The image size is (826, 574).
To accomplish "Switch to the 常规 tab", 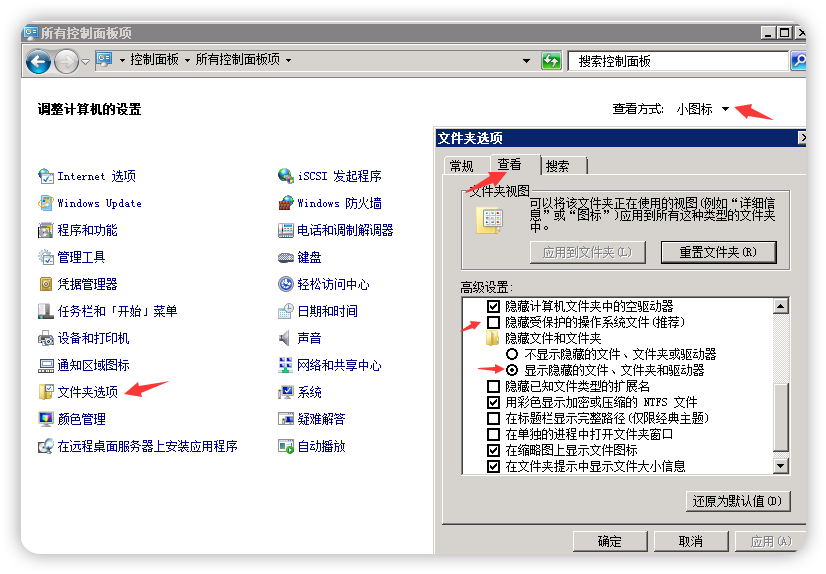I will click(x=462, y=166).
